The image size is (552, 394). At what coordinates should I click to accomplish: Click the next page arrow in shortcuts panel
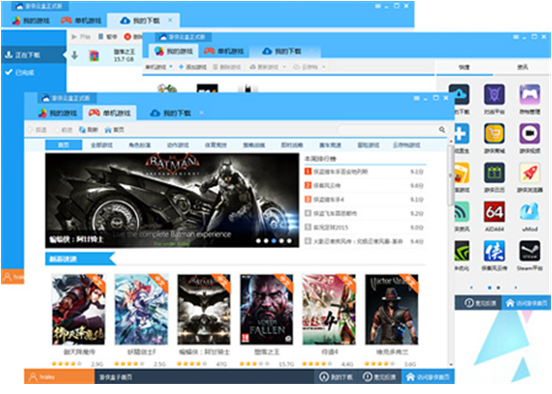pos(515,288)
